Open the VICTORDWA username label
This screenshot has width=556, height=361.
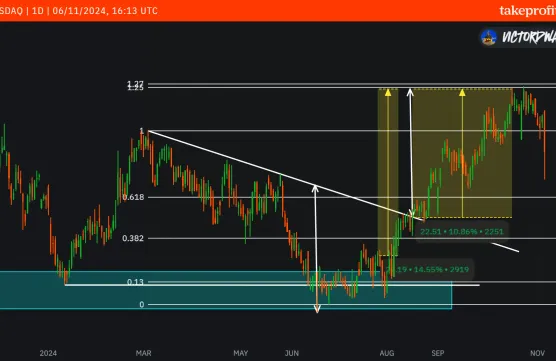[x=528, y=38]
